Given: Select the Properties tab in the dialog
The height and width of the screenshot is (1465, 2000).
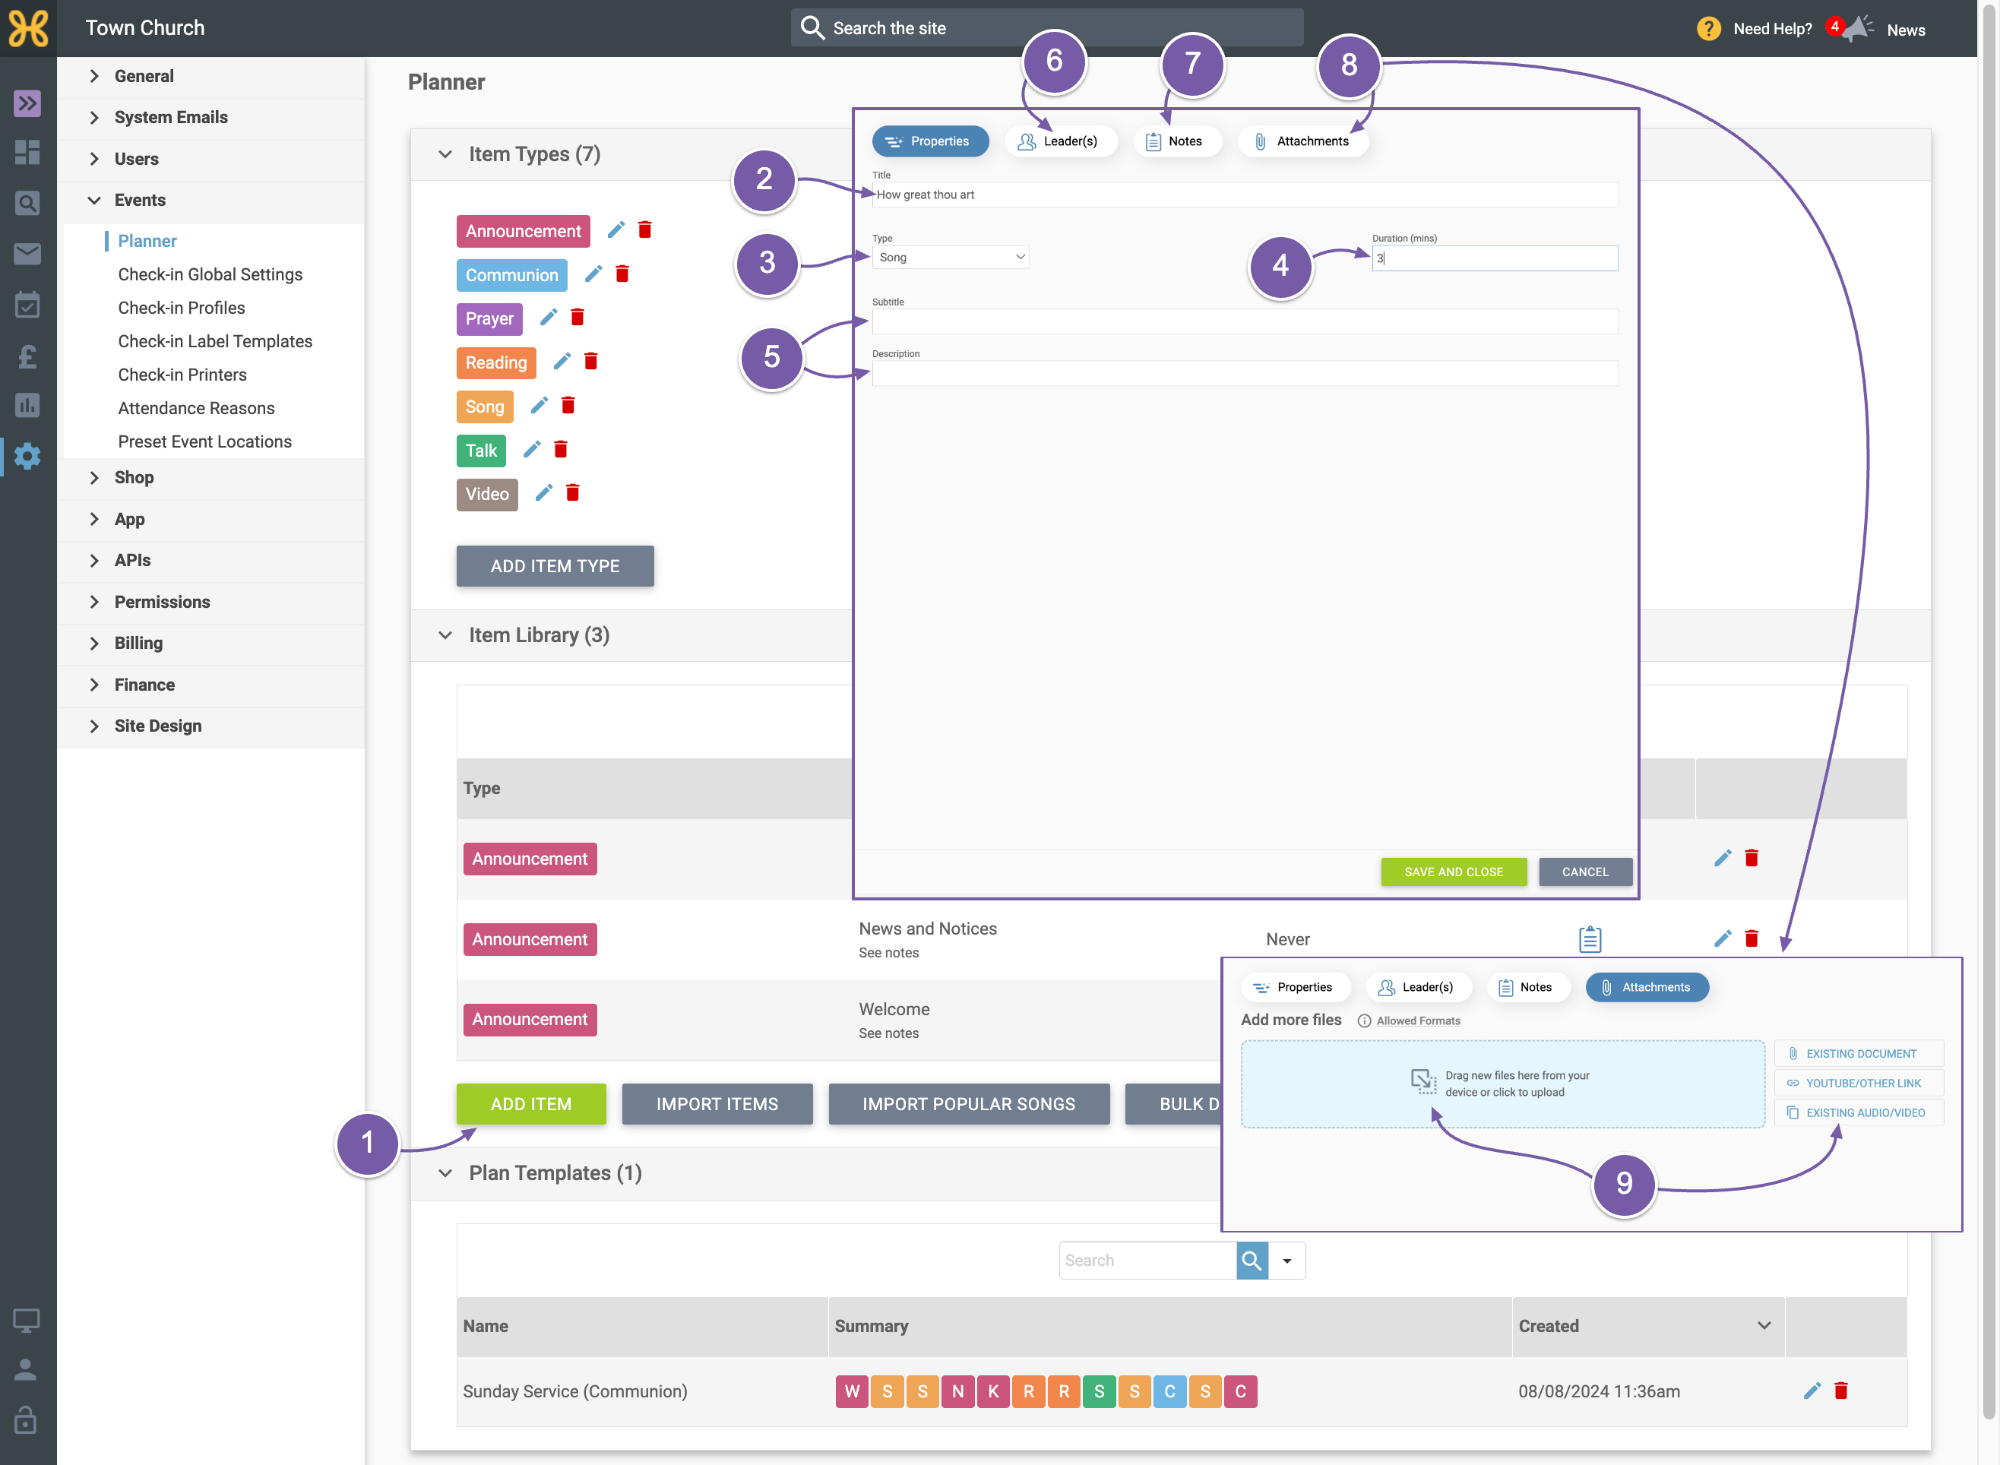Looking at the screenshot, I should 930,141.
